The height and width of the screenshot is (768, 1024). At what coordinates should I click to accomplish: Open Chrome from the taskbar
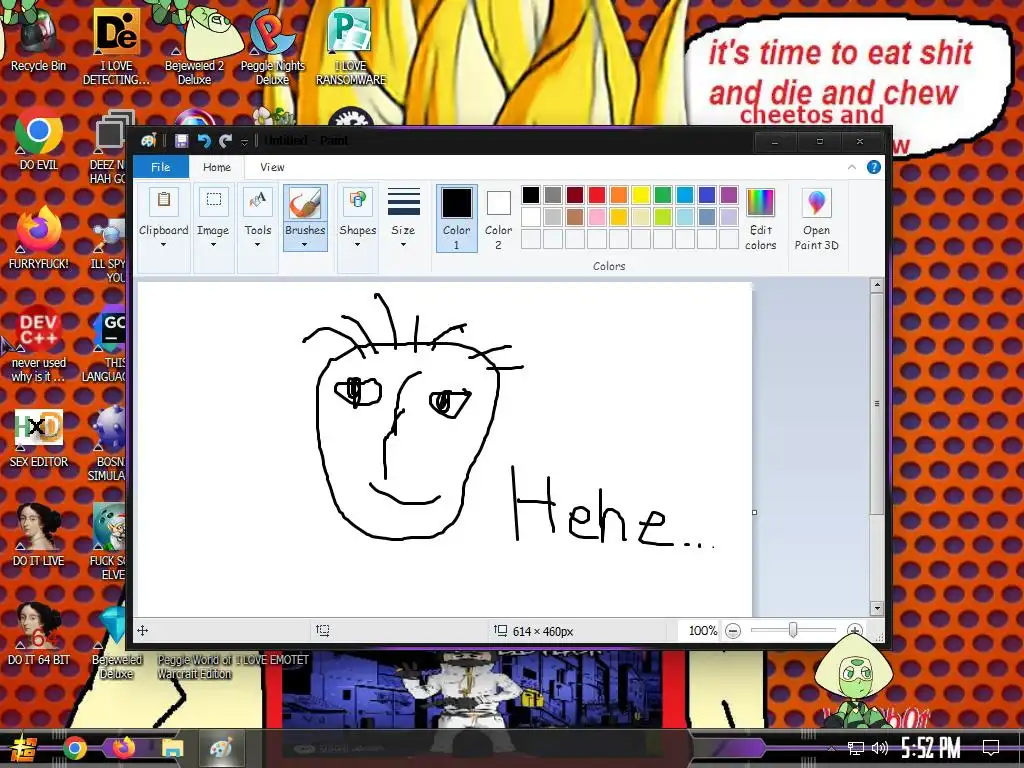[x=74, y=748]
